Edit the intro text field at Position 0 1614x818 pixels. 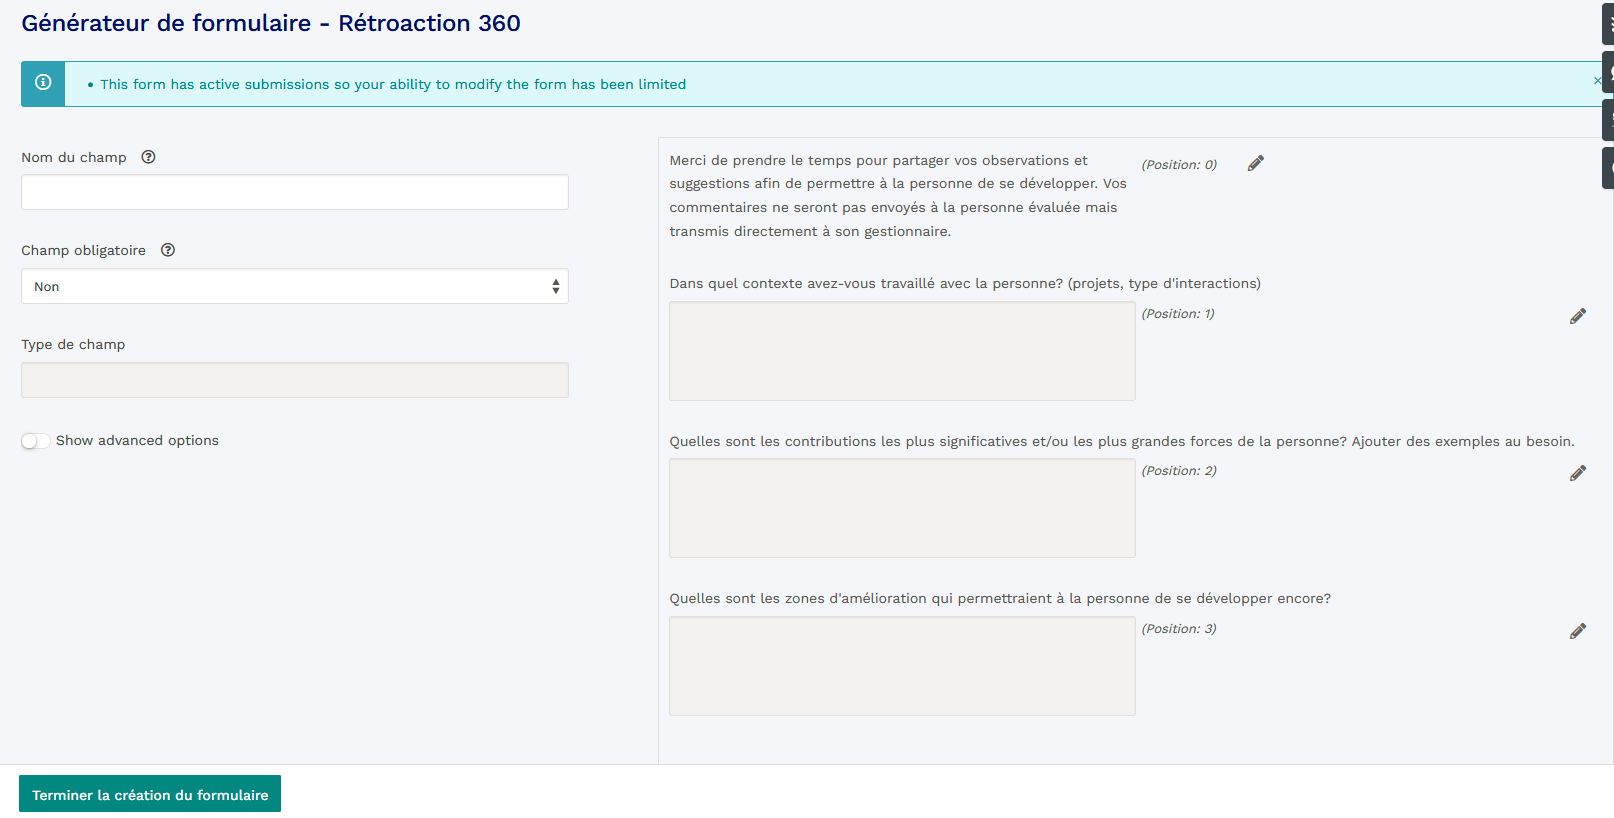[1256, 163]
